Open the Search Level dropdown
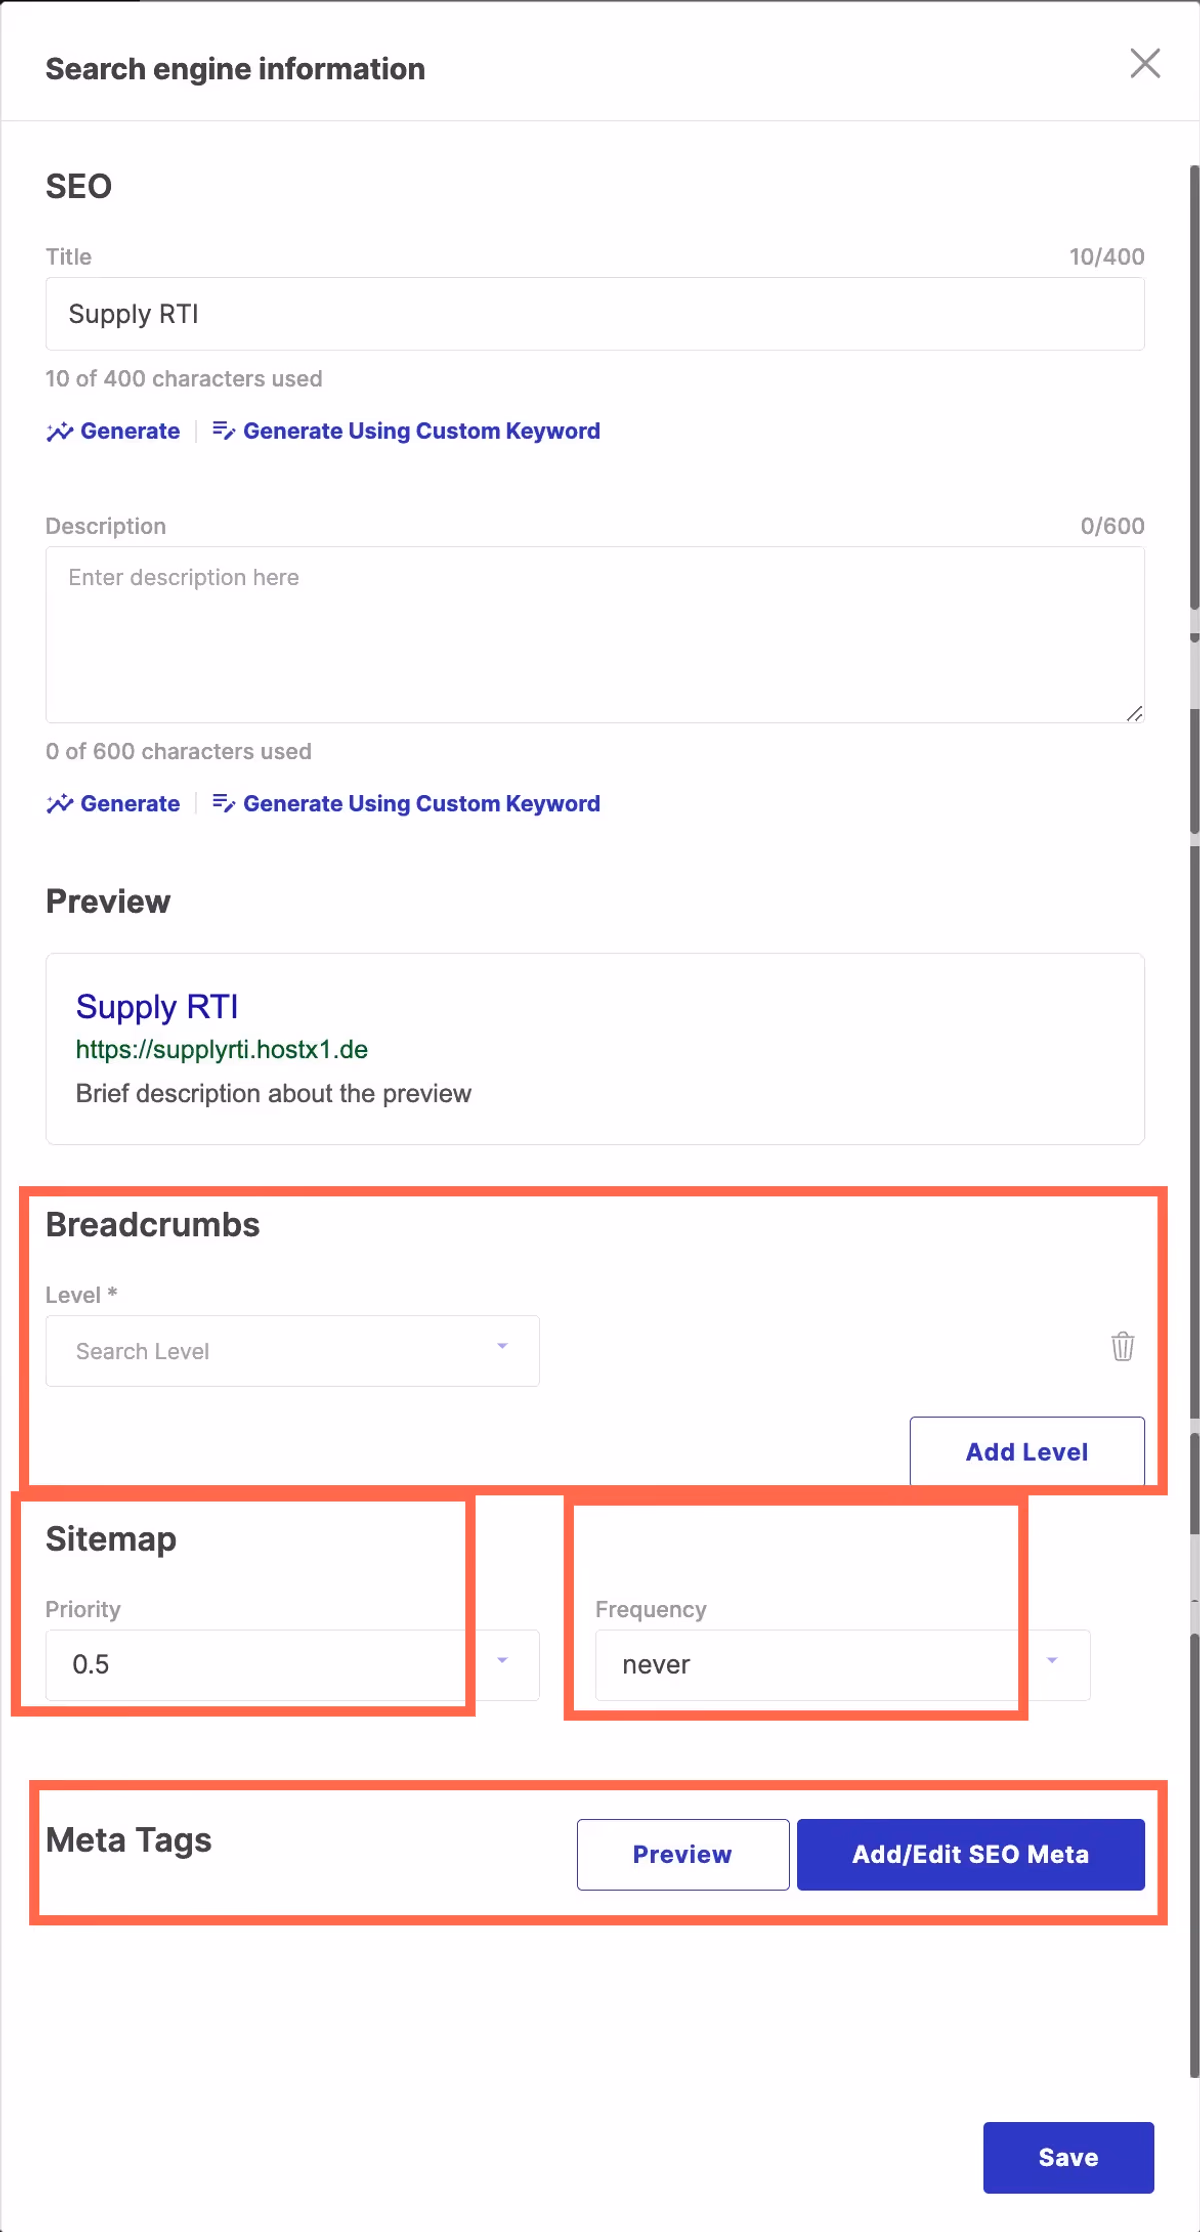Image resolution: width=1200 pixels, height=2232 pixels. (292, 1351)
